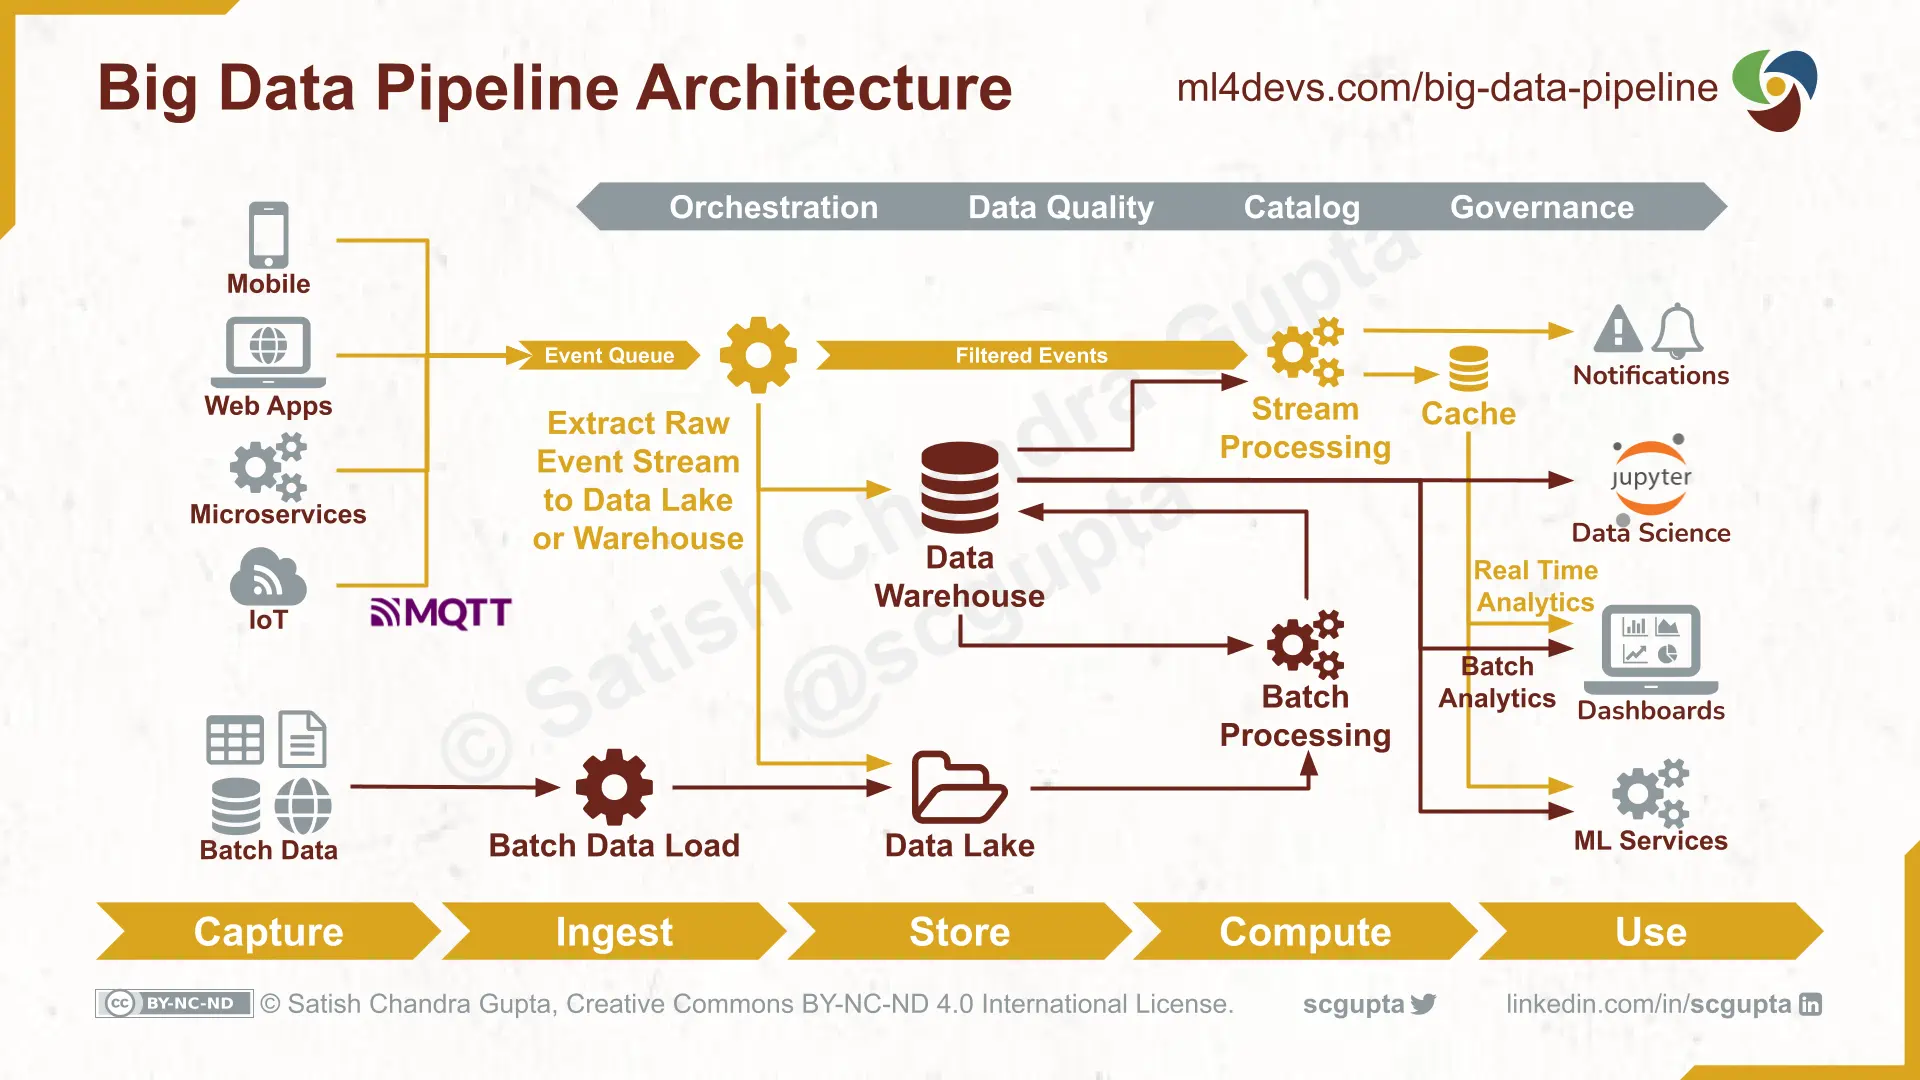Click the Creative Commons BY-NC-ND license badge

click(x=173, y=1005)
